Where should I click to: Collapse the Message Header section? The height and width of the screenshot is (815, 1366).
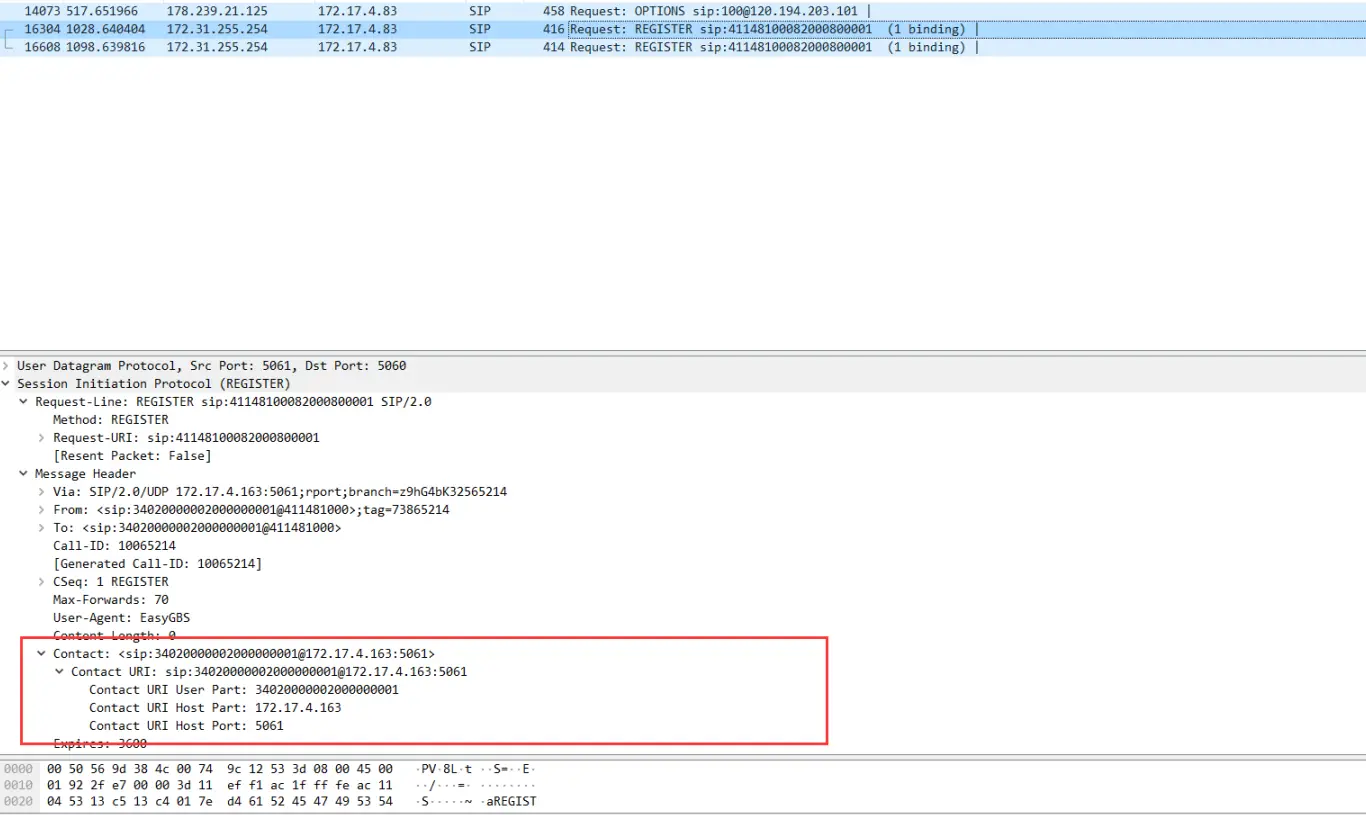tap(24, 474)
